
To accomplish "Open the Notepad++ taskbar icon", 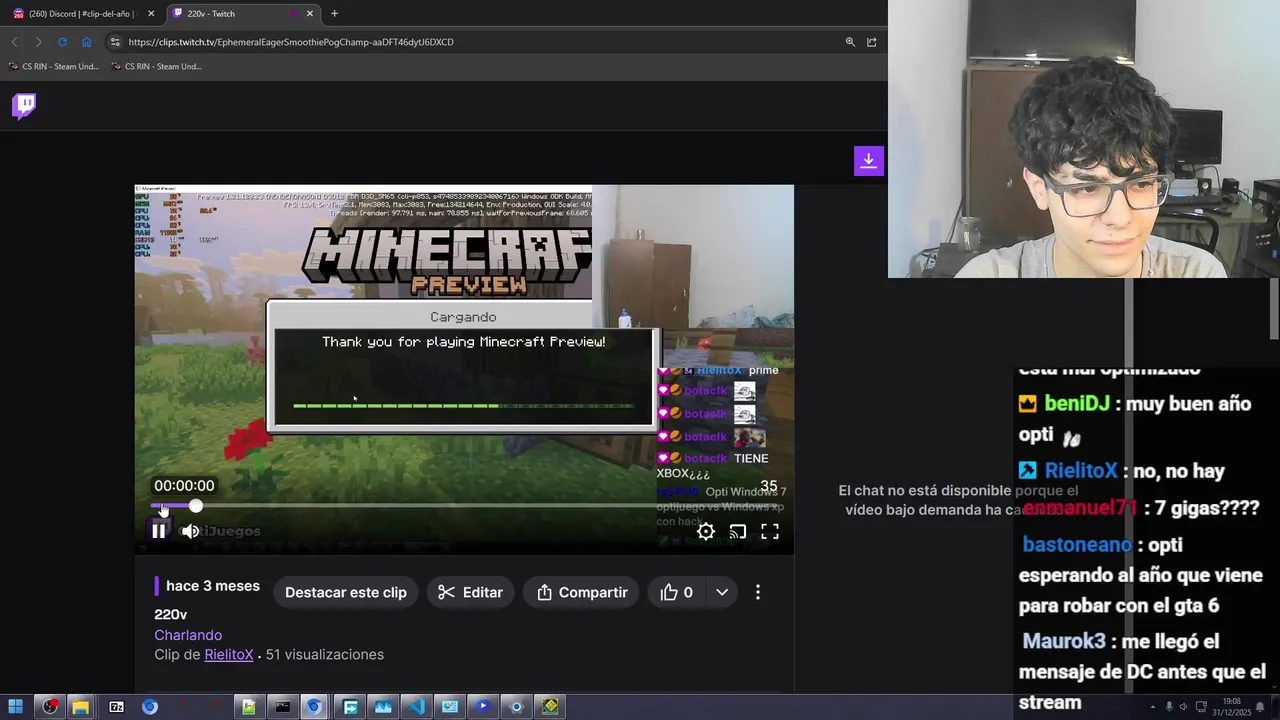I will pyautogui.click(x=248, y=707).
